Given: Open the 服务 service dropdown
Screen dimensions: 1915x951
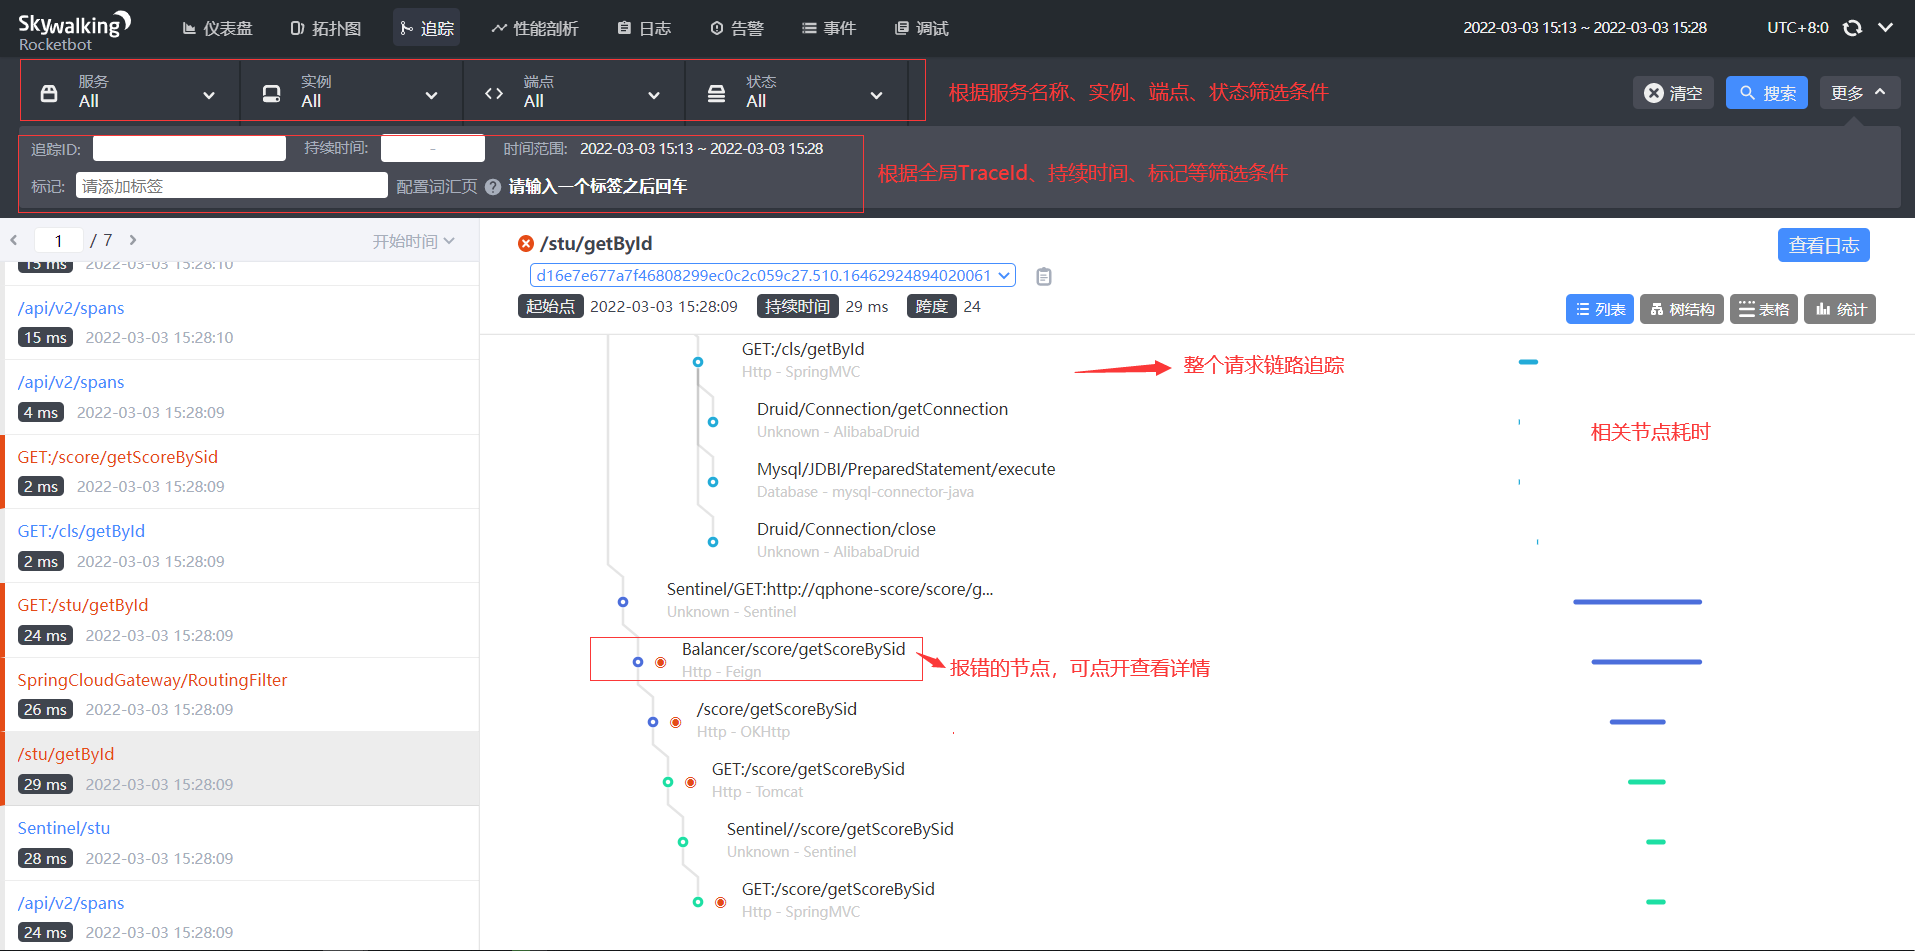Looking at the screenshot, I should (130, 91).
